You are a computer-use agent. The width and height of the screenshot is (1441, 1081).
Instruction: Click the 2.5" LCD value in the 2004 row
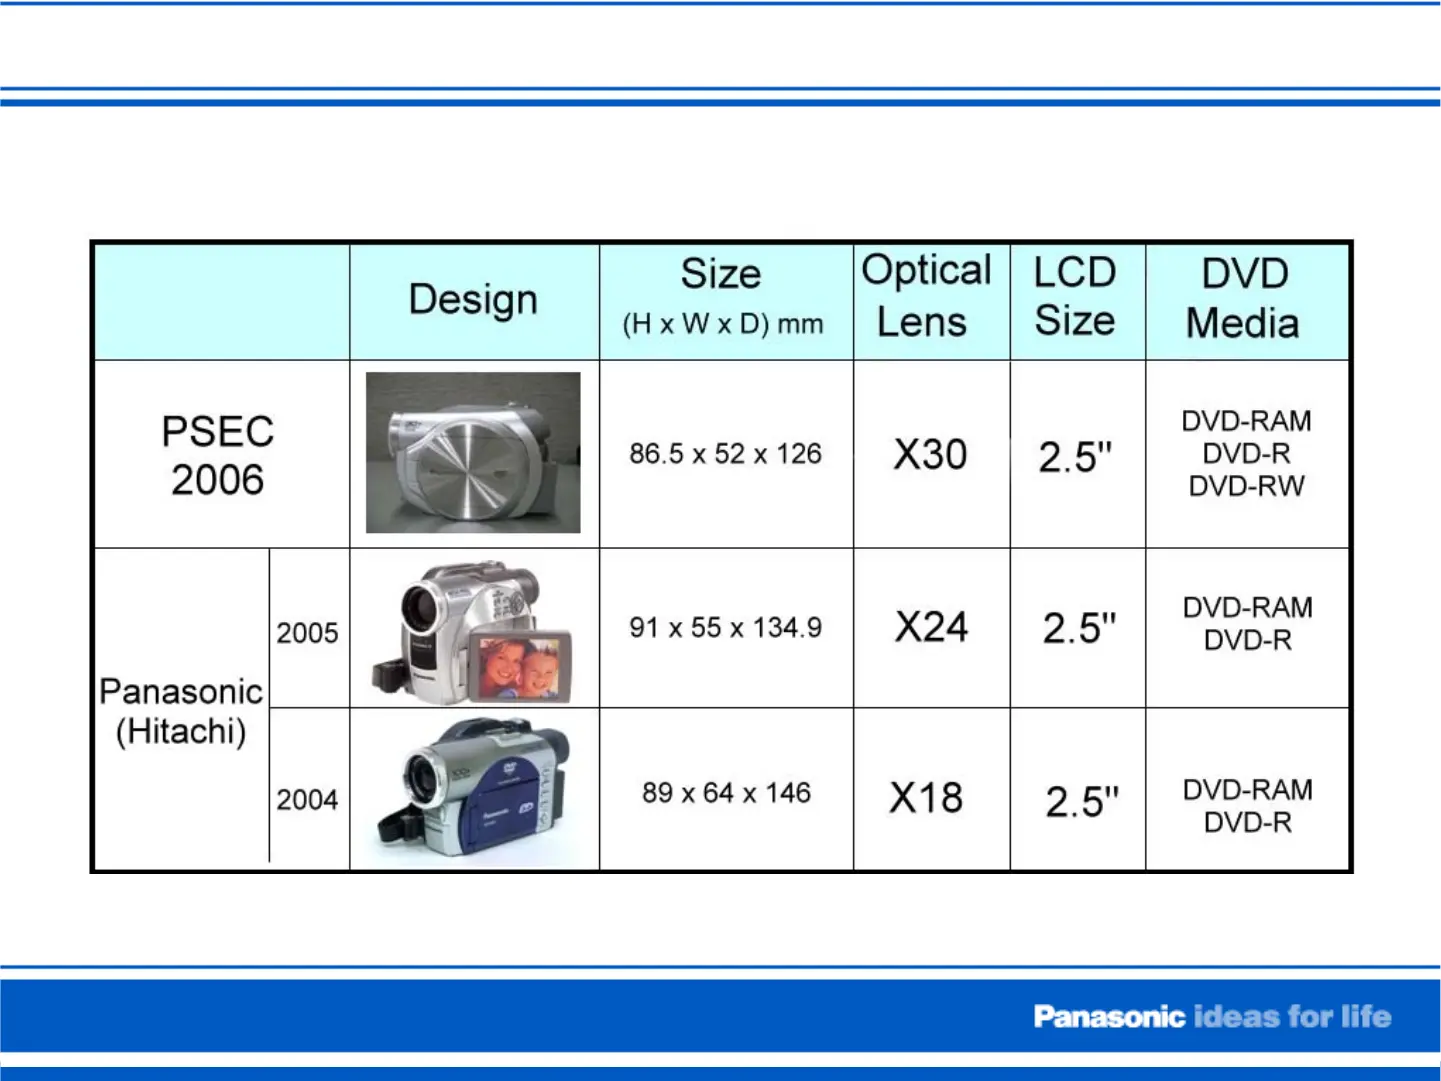1082,802
